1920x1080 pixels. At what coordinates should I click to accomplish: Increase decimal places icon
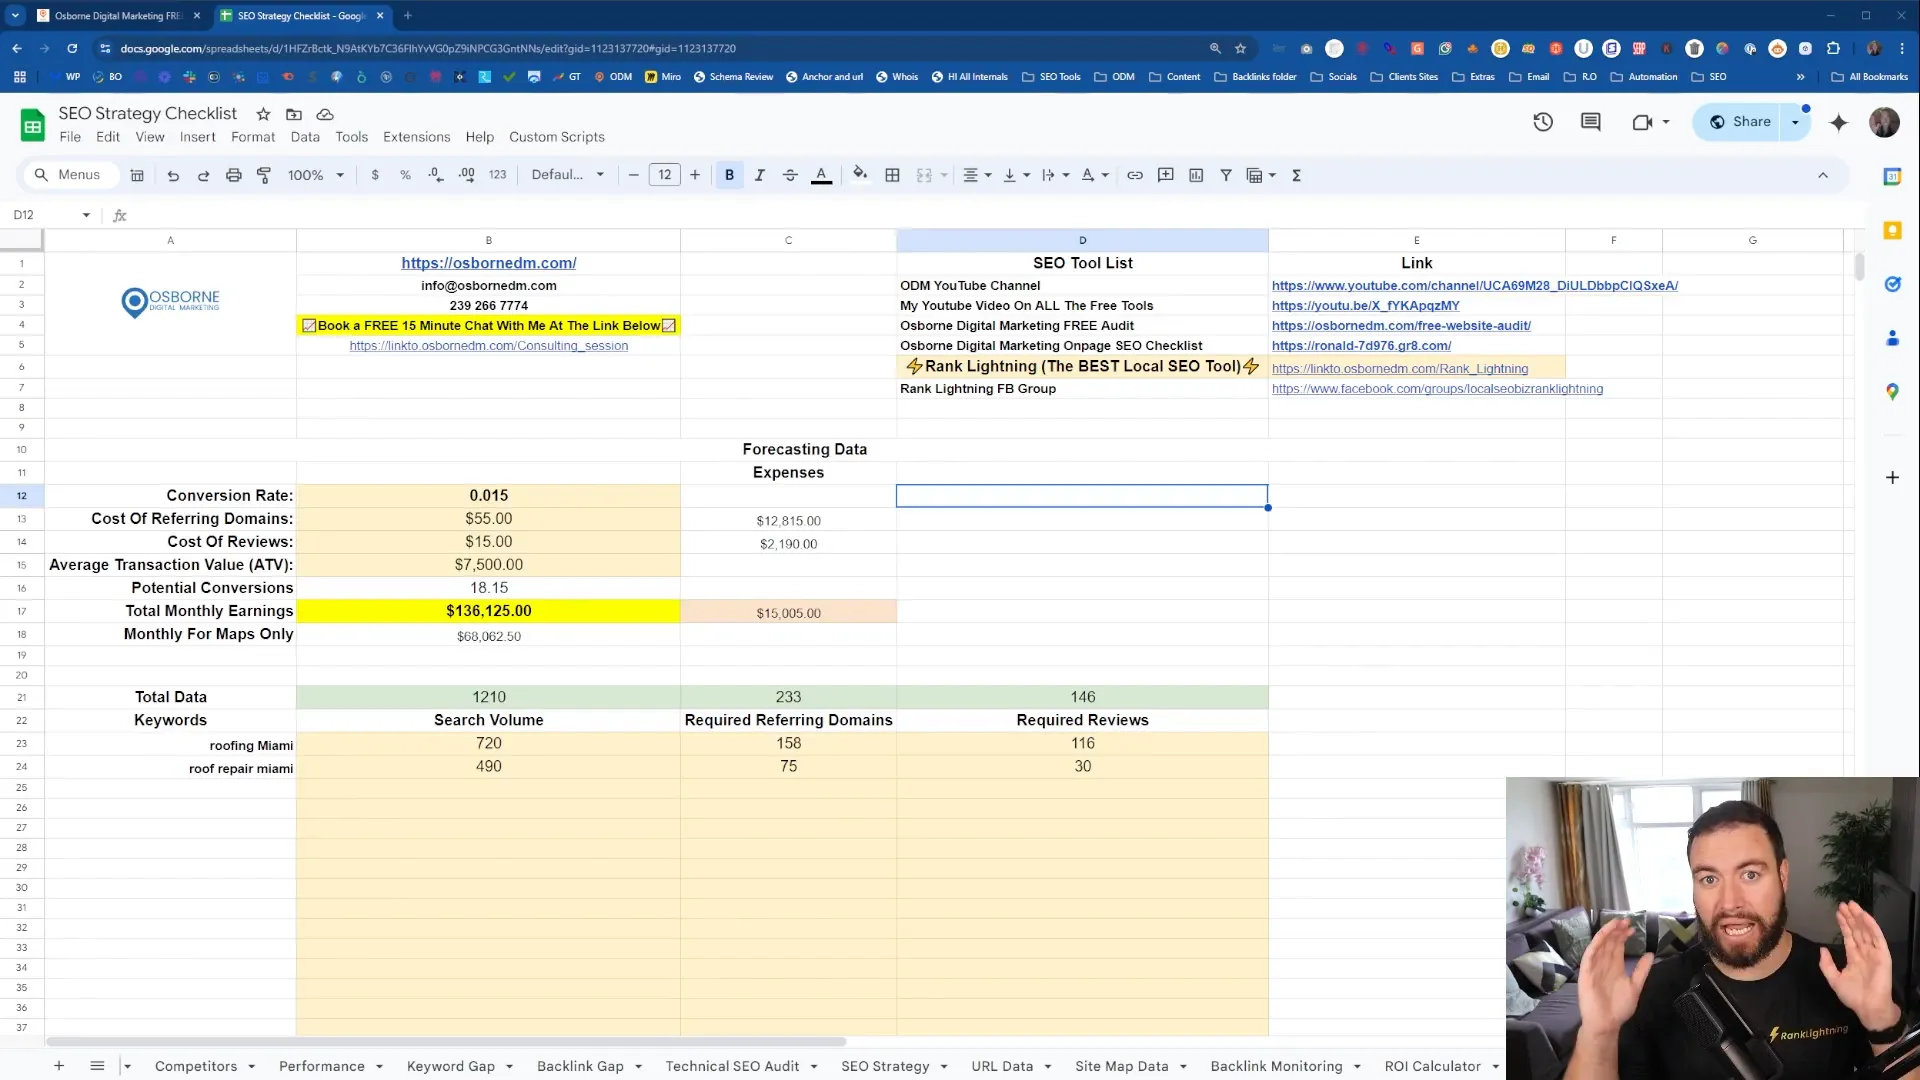pos(466,175)
